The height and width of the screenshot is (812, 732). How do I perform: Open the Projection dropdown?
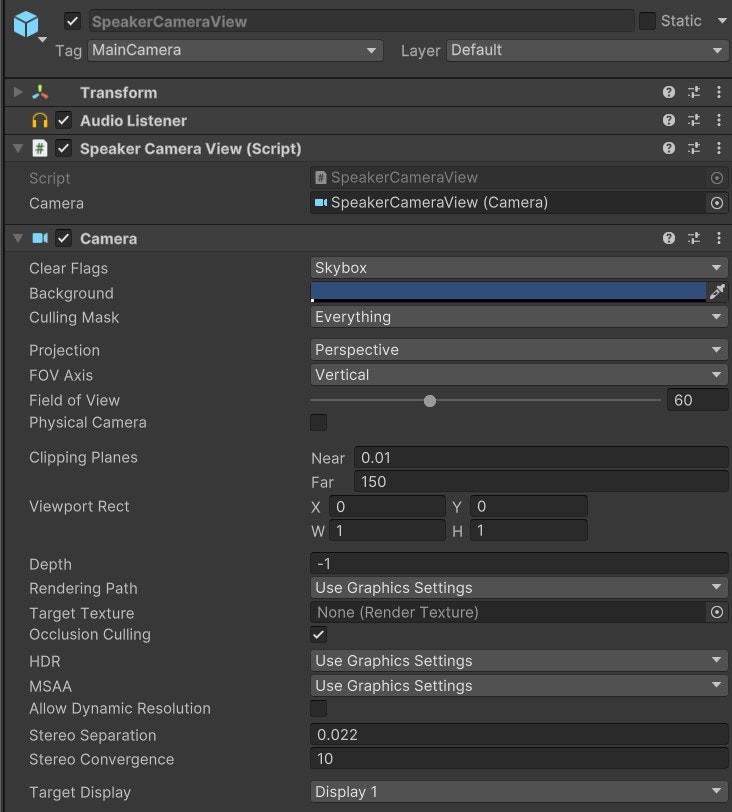519,350
